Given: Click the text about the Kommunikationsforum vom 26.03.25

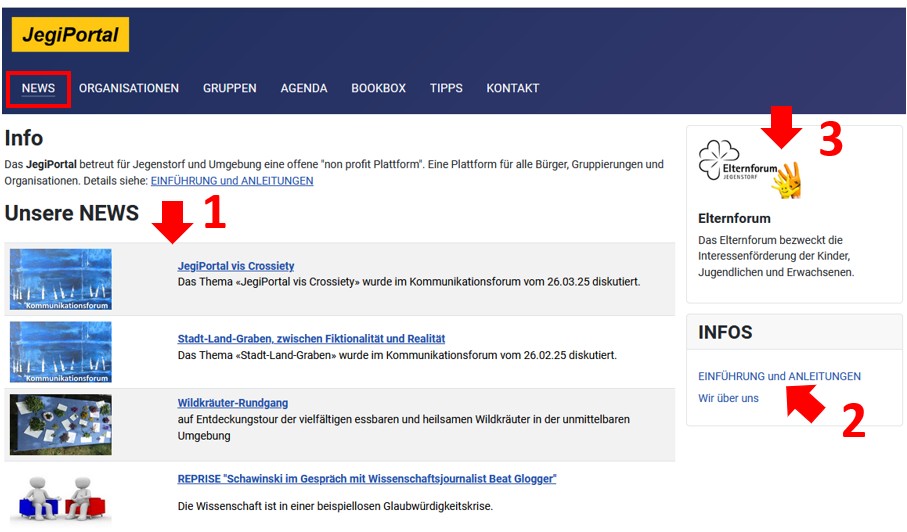Looking at the screenshot, I should click(x=408, y=282).
